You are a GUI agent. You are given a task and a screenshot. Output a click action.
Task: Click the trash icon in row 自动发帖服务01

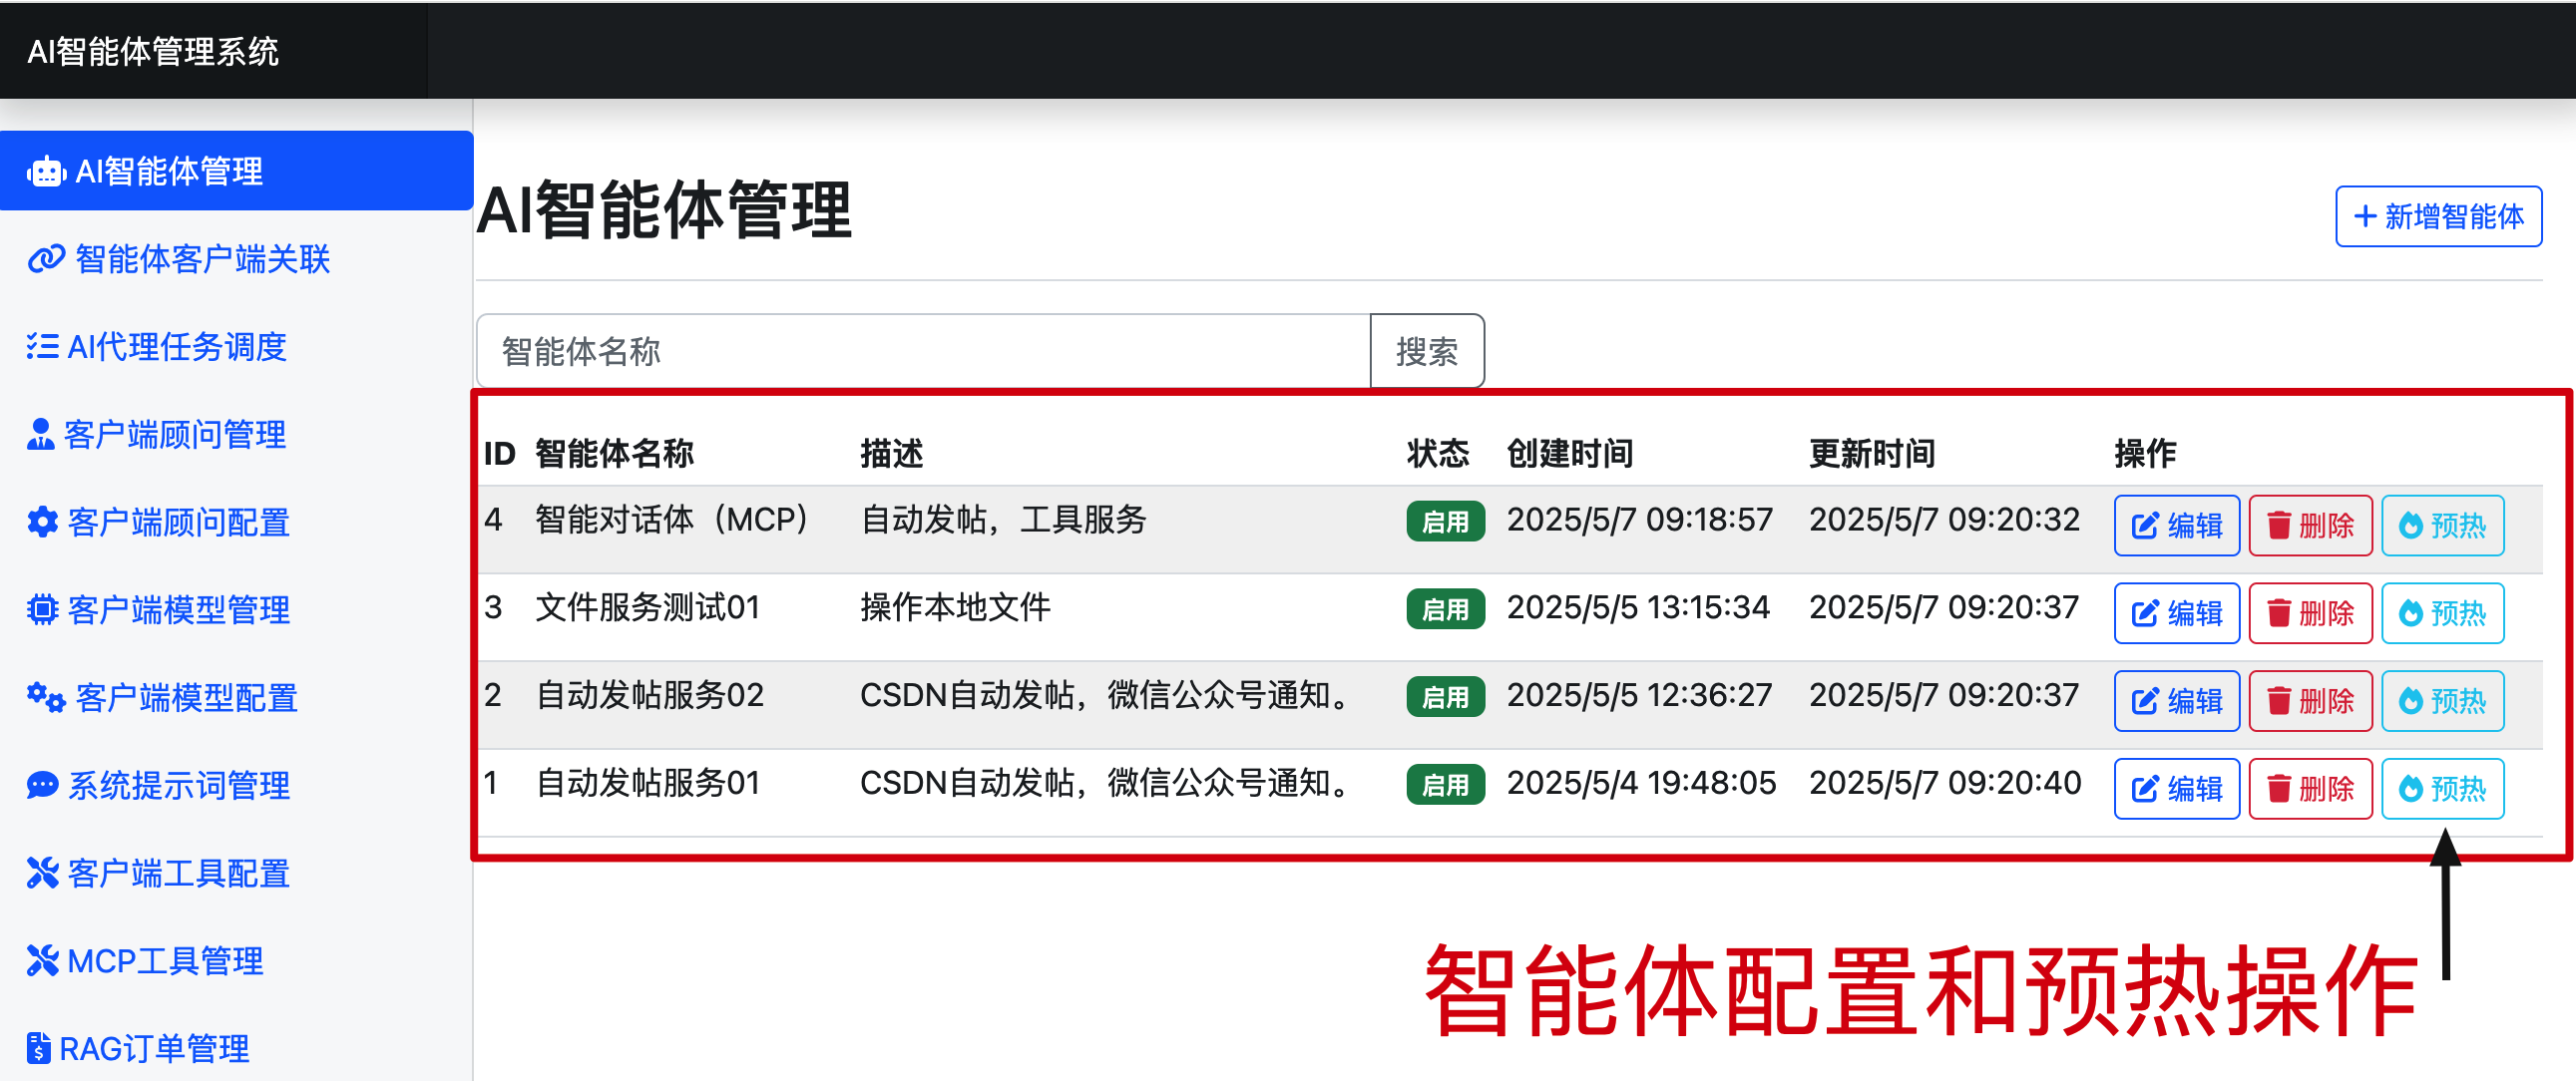coord(2279,790)
